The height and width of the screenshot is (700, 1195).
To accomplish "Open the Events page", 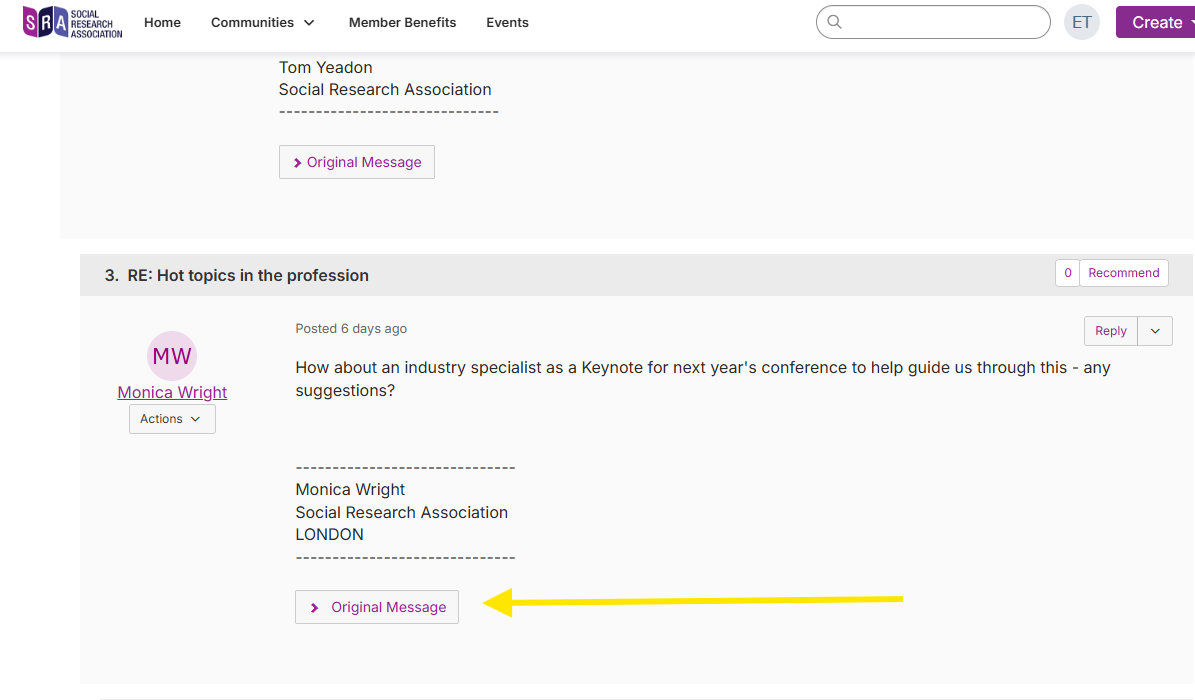I will pos(508,23).
